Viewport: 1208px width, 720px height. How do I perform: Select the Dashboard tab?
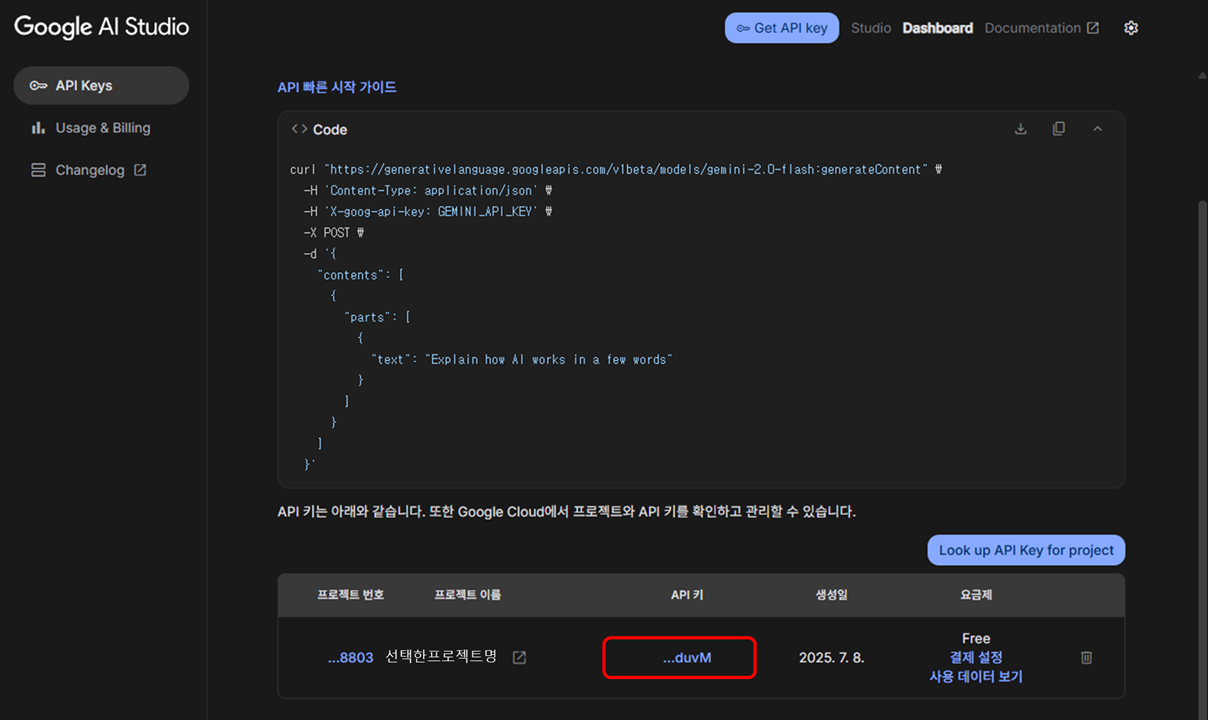[x=938, y=28]
